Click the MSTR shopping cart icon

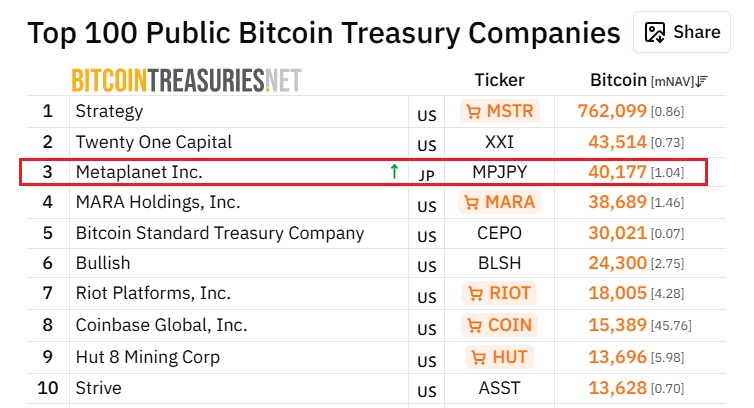pyautogui.click(x=472, y=111)
